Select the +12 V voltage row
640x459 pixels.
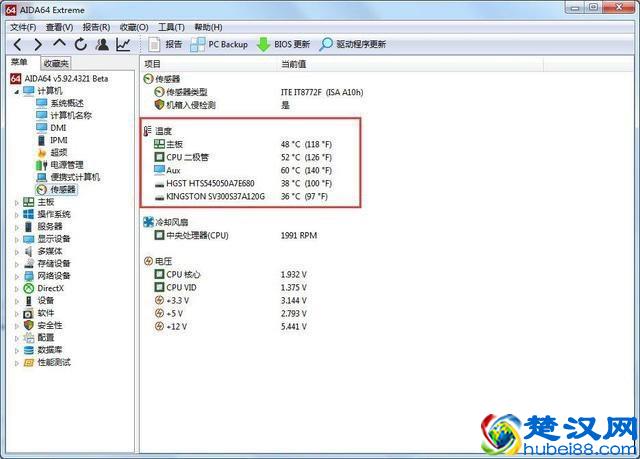[230, 326]
